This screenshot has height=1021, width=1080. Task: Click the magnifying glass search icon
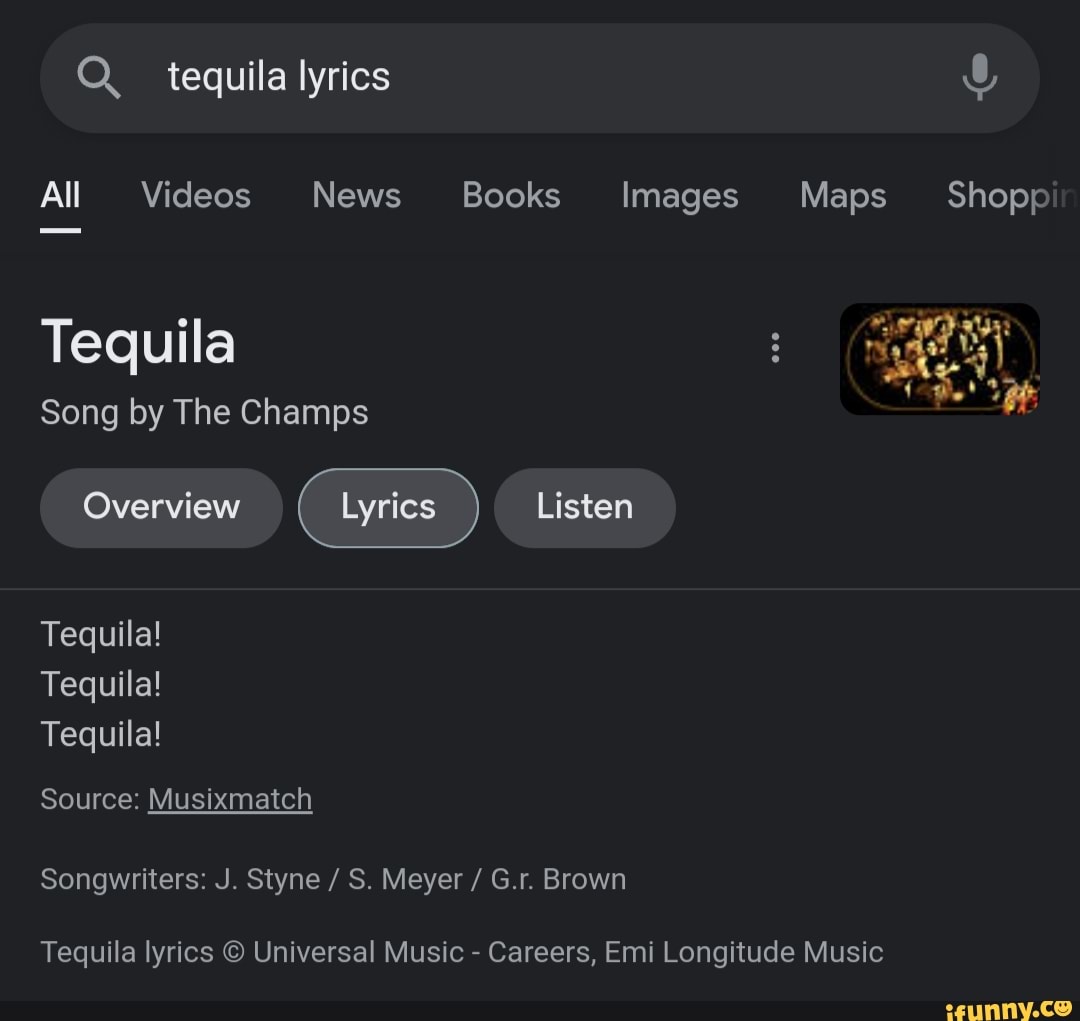(x=99, y=77)
